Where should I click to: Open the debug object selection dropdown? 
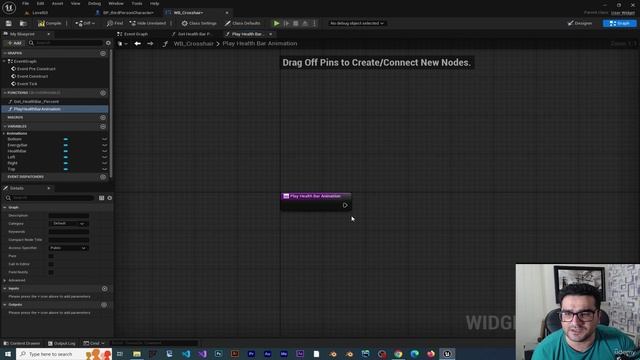tap(357, 23)
